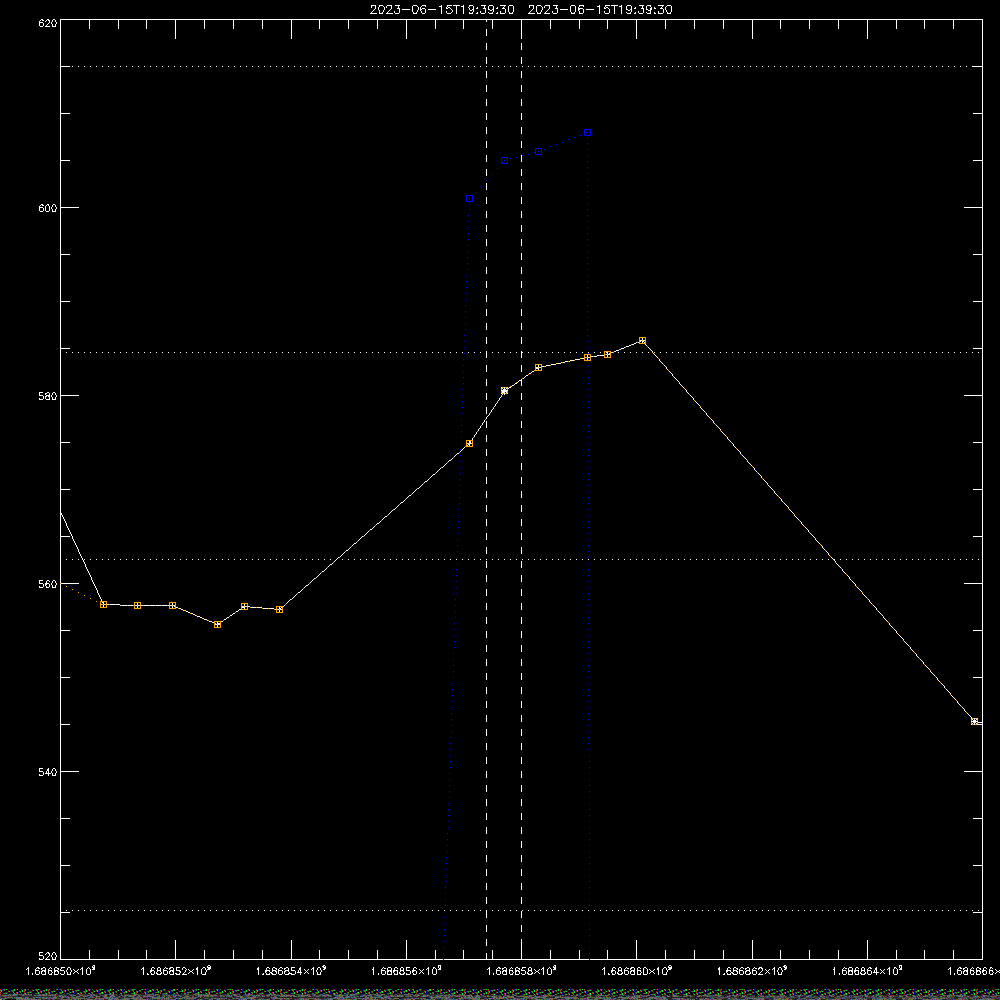Click the 1.686858×10⁹ x-axis label
Screen dimensions: 1000x1000
(522, 971)
